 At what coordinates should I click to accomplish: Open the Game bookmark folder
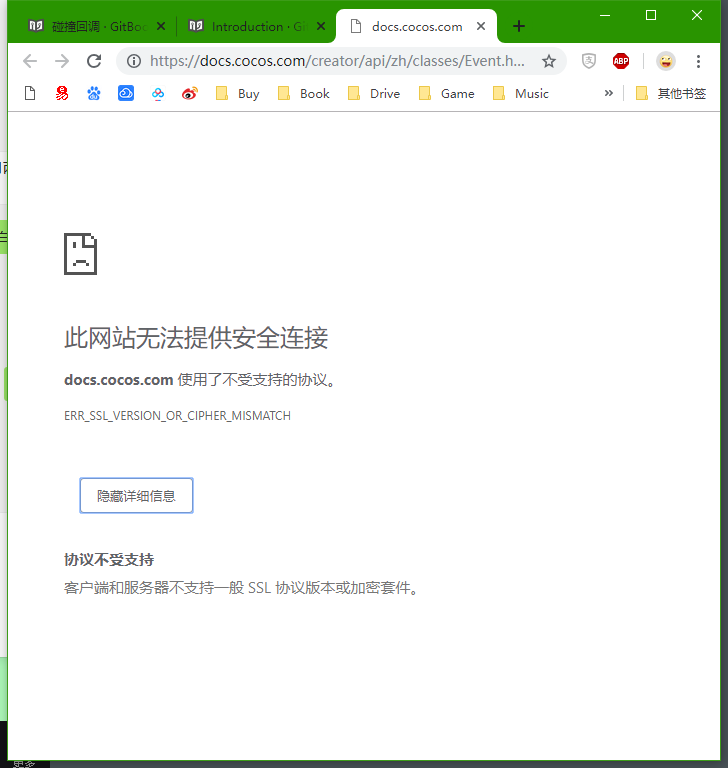(446, 93)
